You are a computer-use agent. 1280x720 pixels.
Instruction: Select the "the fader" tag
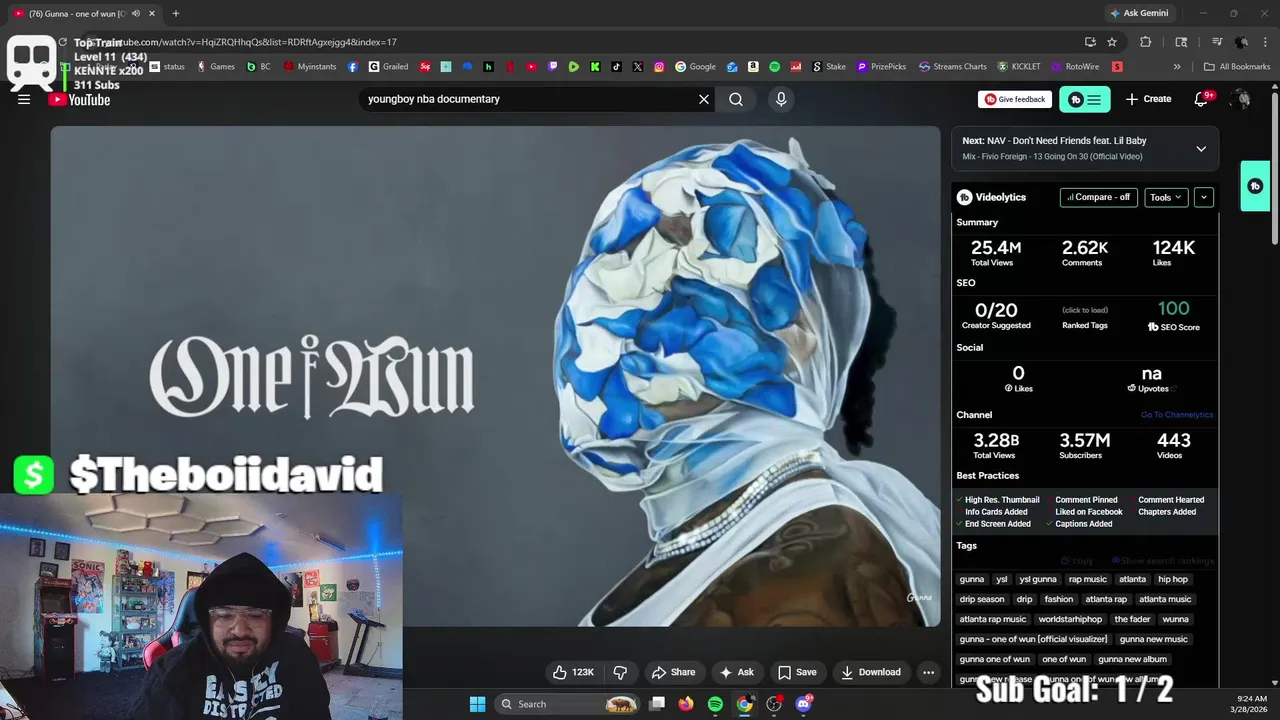click(1132, 619)
